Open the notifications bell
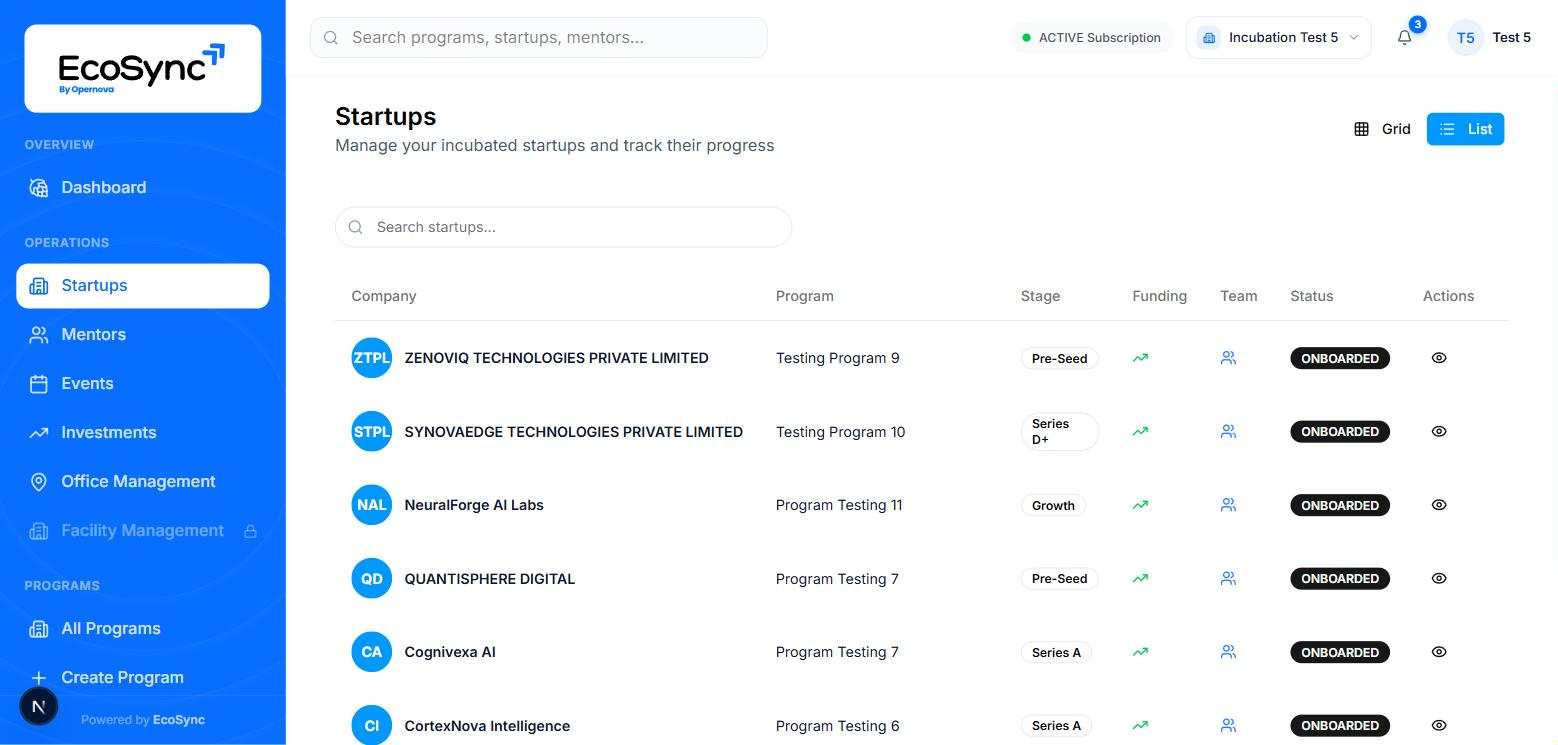The image size is (1558, 745). coord(1405,38)
